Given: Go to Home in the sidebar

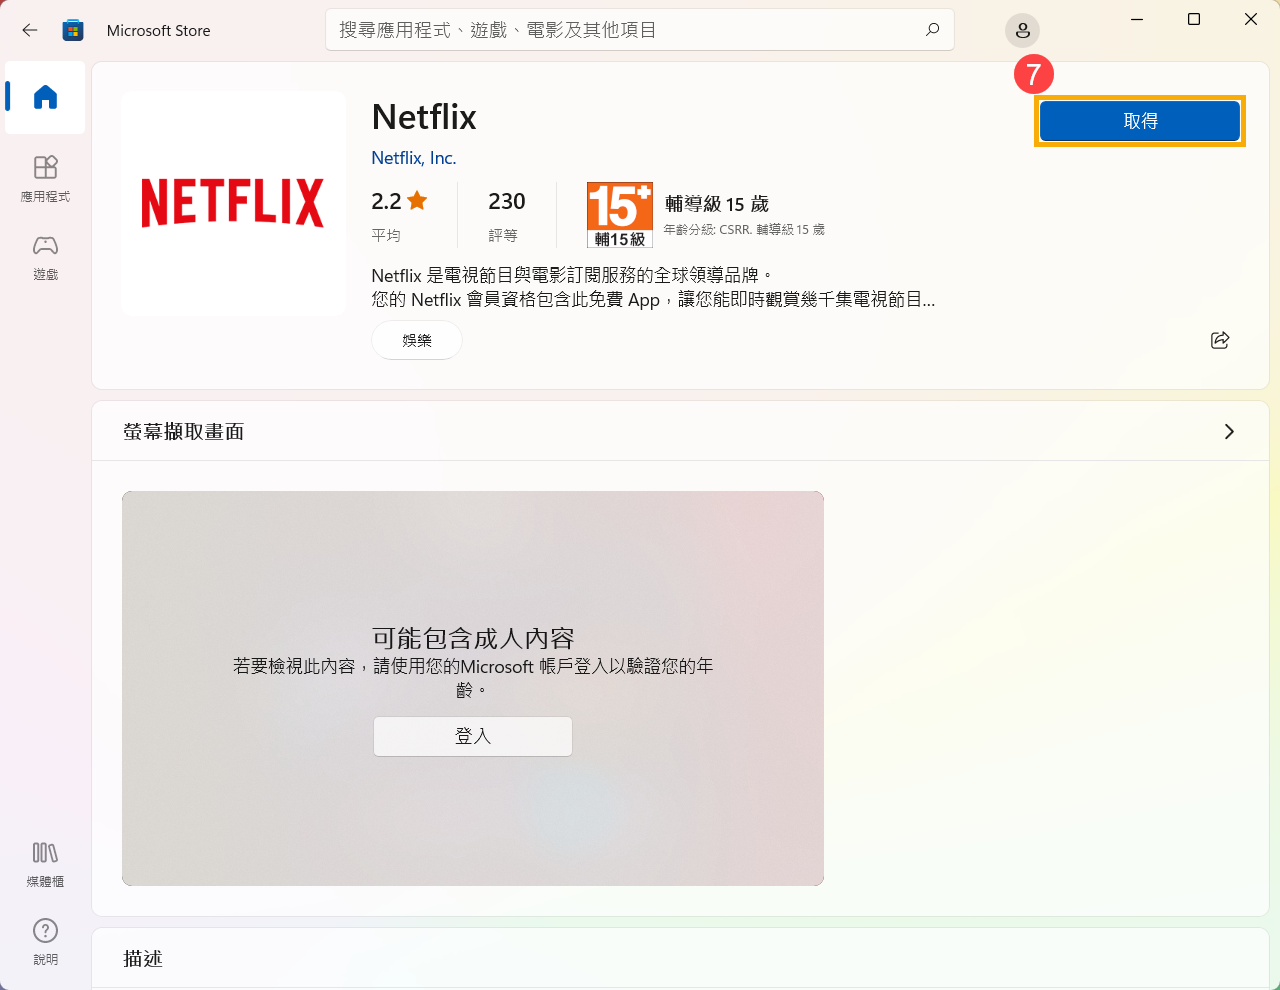Looking at the screenshot, I should tap(45, 97).
